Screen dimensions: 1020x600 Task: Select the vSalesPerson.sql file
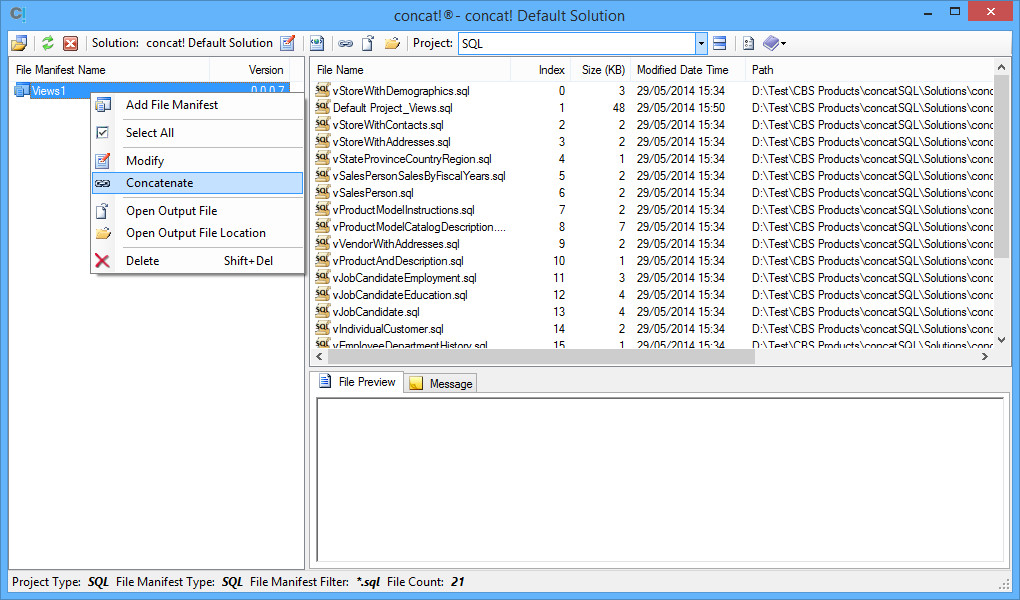[373, 193]
